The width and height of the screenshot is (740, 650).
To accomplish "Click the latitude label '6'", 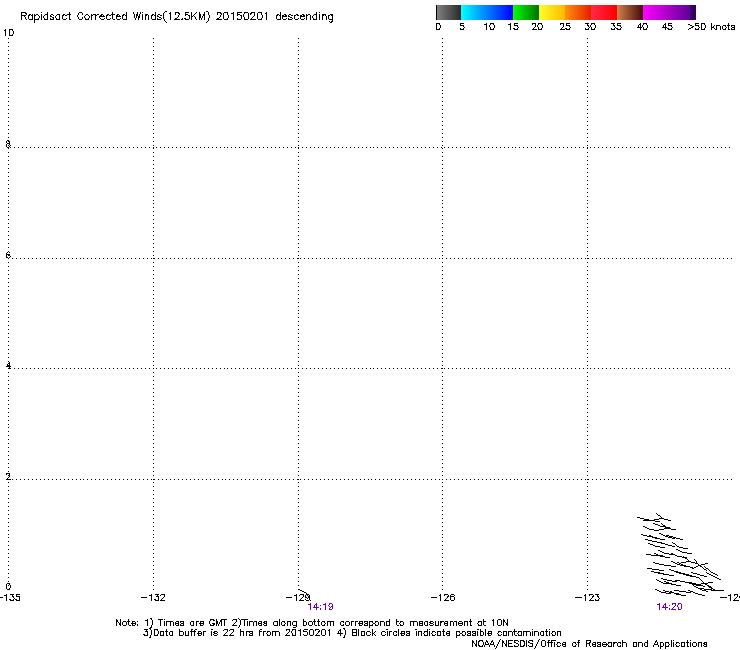I will (8, 255).
